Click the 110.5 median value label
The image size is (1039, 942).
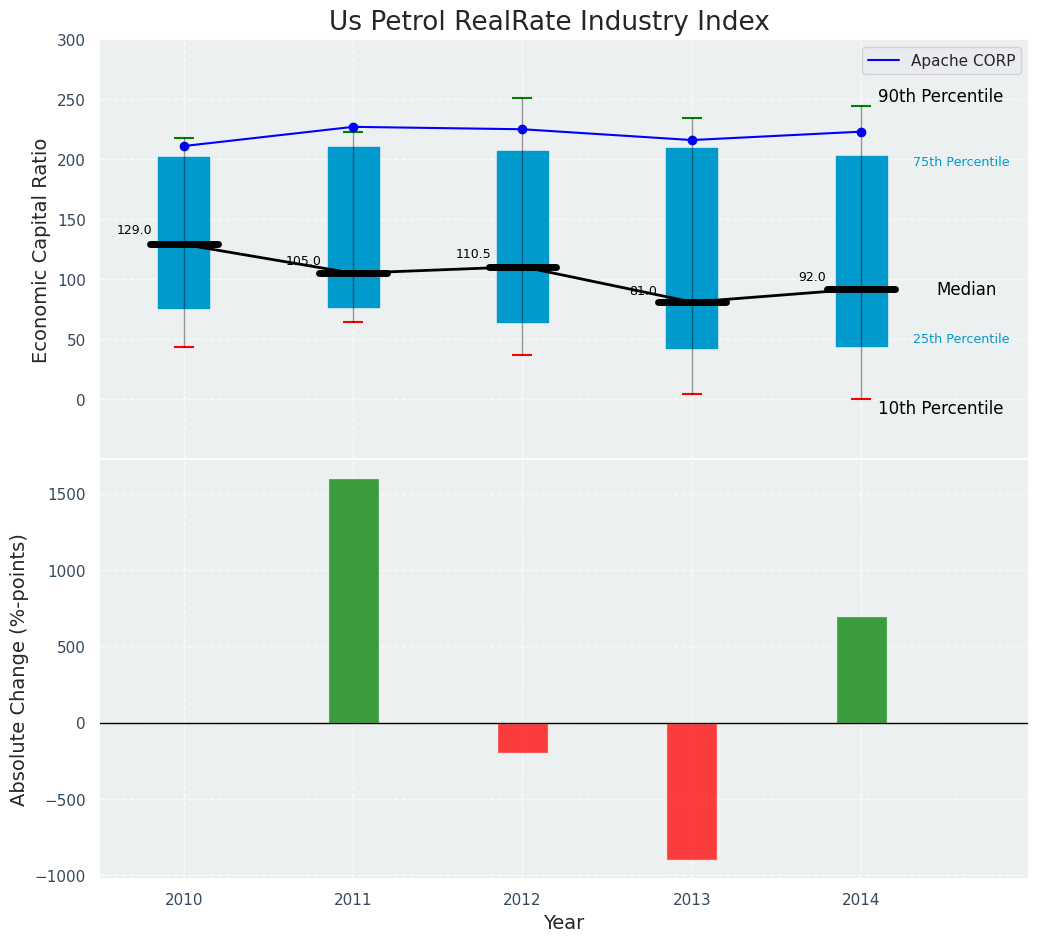click(473, 254)
